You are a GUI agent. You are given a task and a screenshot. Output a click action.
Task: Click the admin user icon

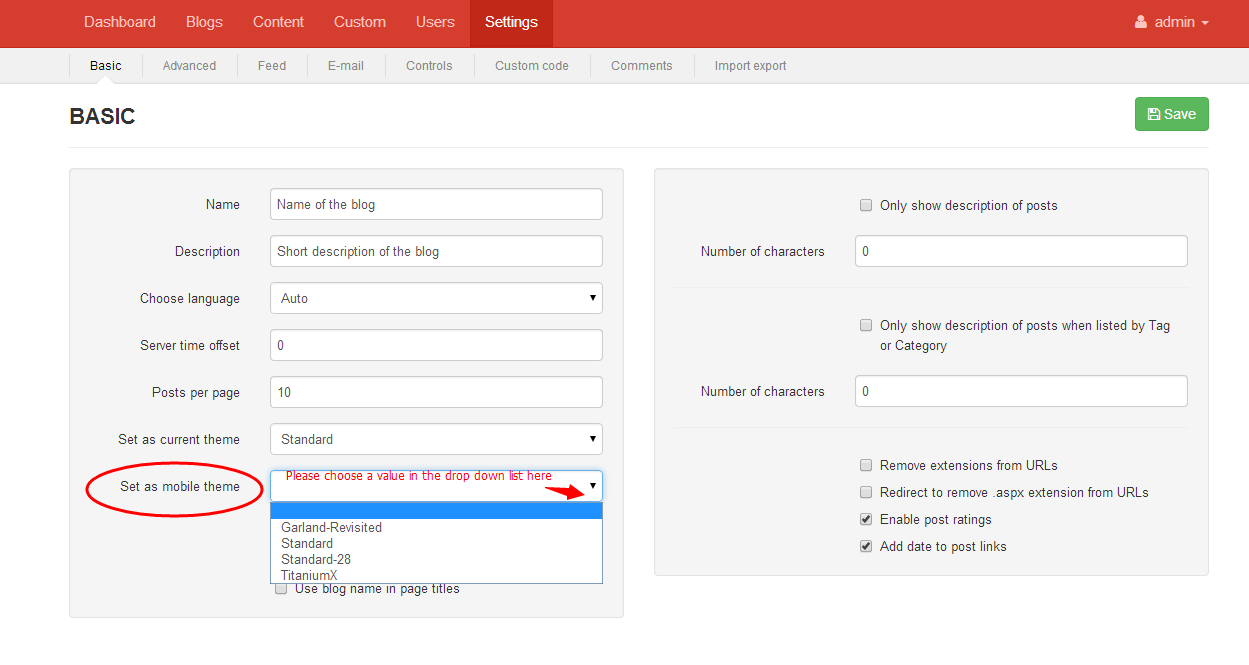point(1141,22)
